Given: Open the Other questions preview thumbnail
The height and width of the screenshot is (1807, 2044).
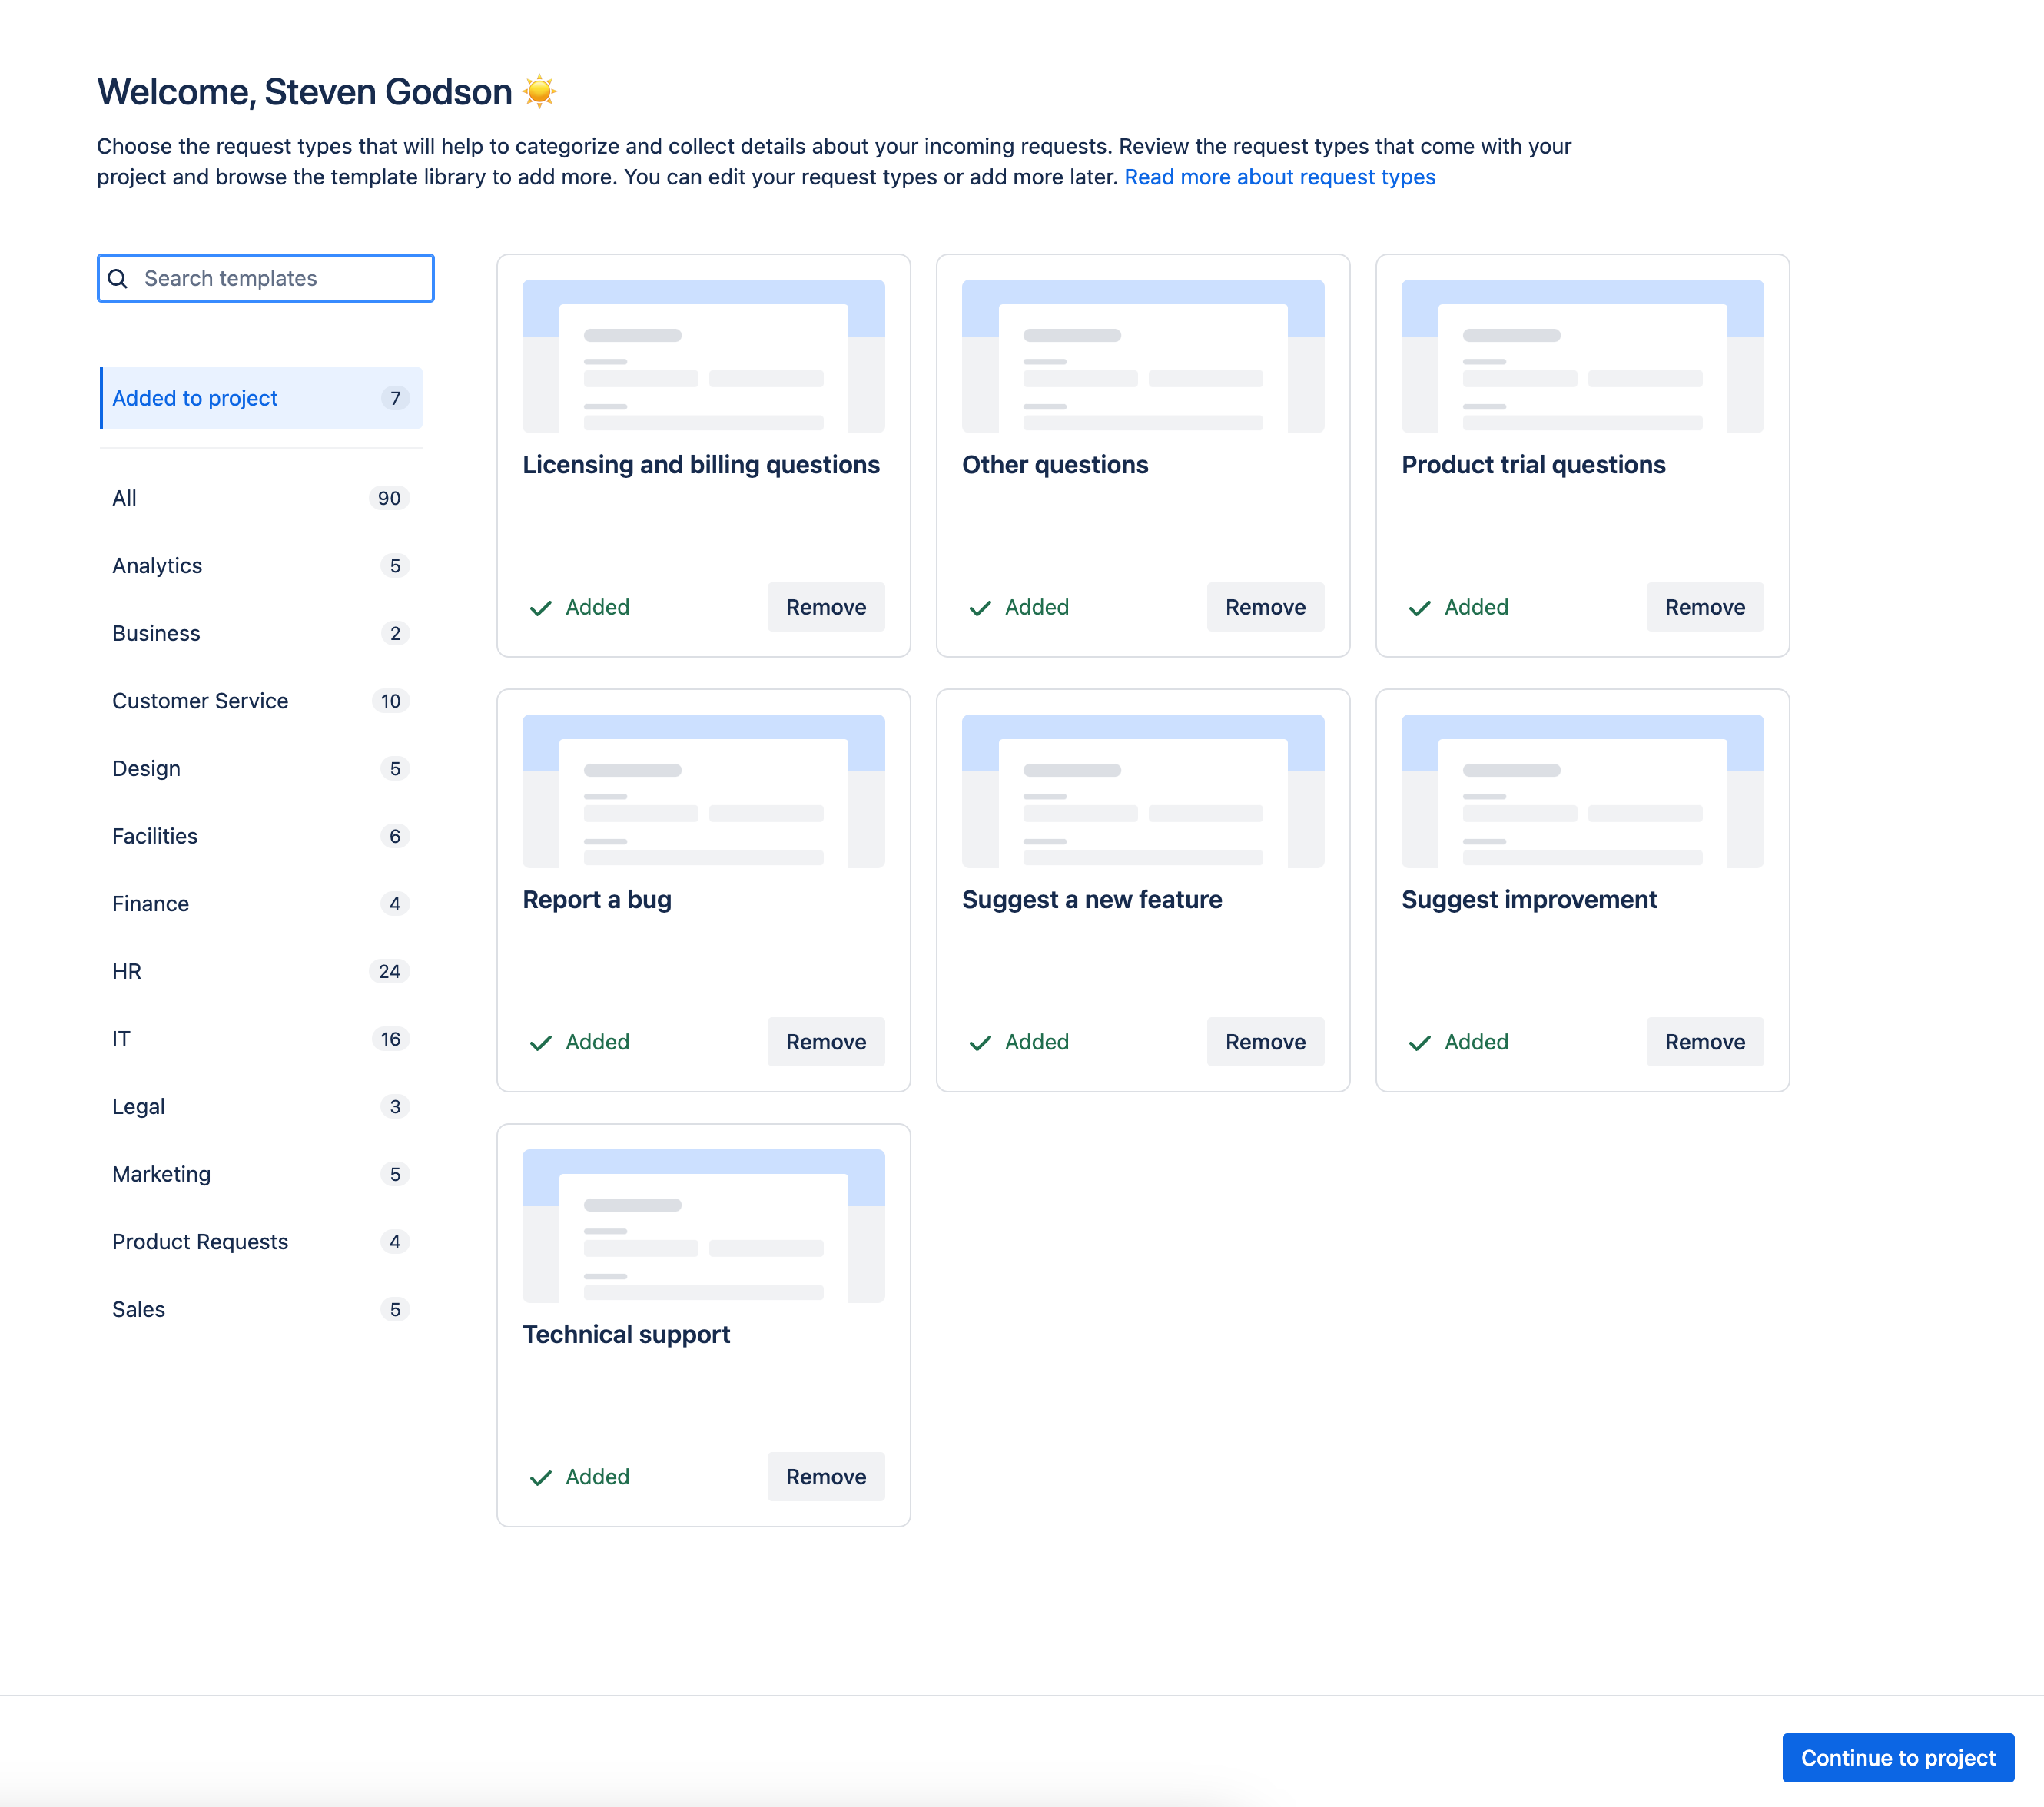Looking at the screenshot, I should point(1142,356).
